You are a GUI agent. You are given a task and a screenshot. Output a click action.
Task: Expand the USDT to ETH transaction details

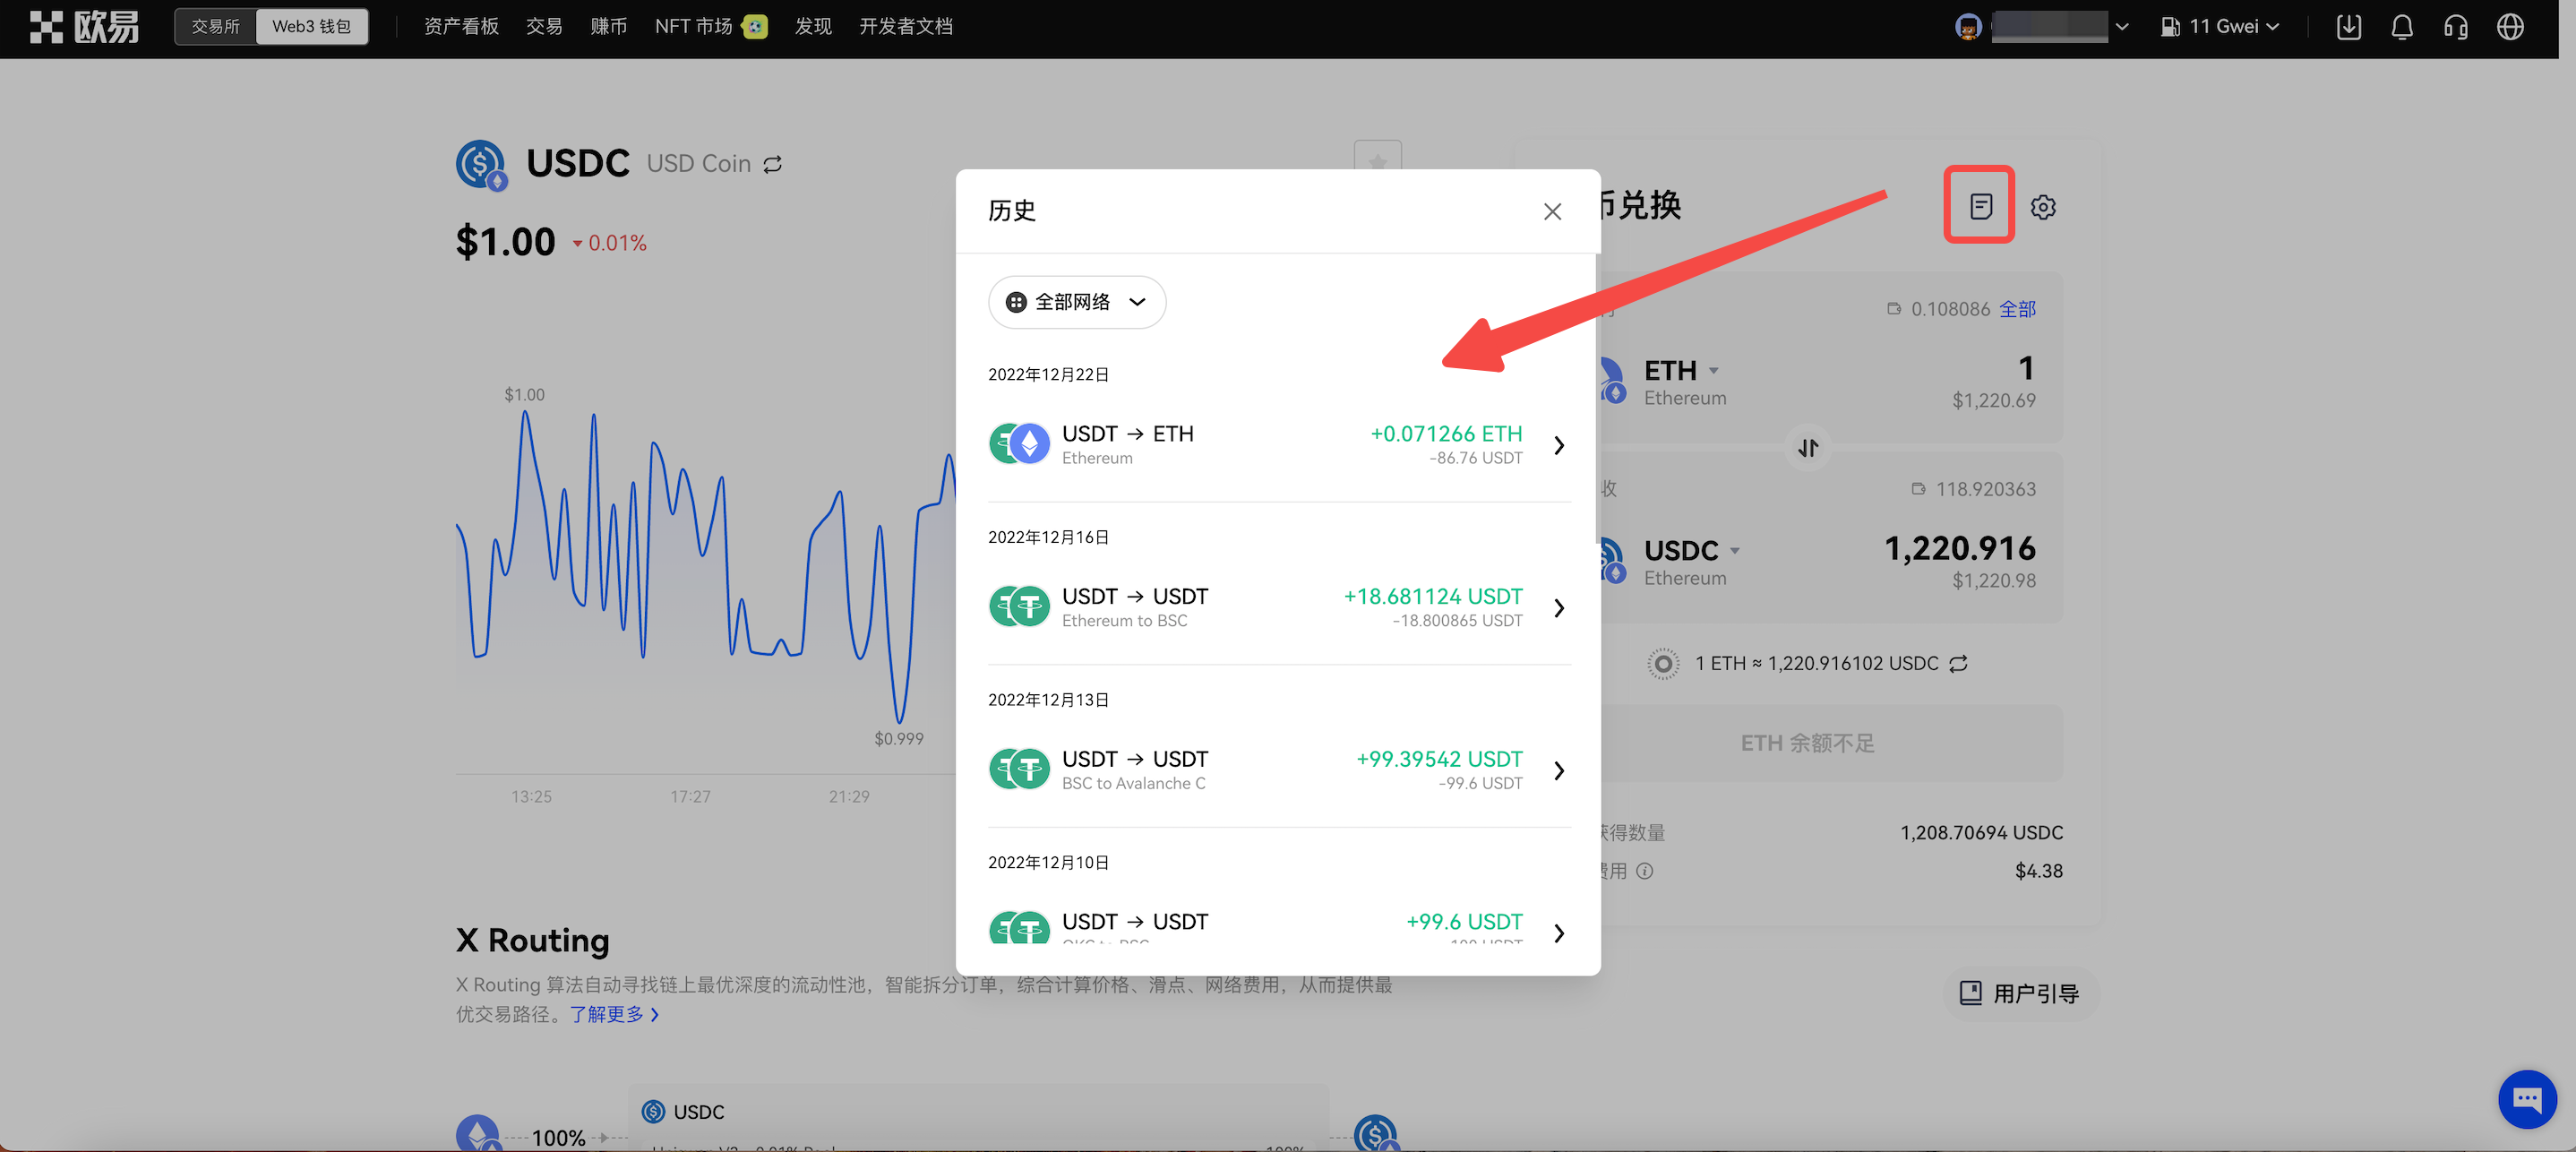point(1558,445)
